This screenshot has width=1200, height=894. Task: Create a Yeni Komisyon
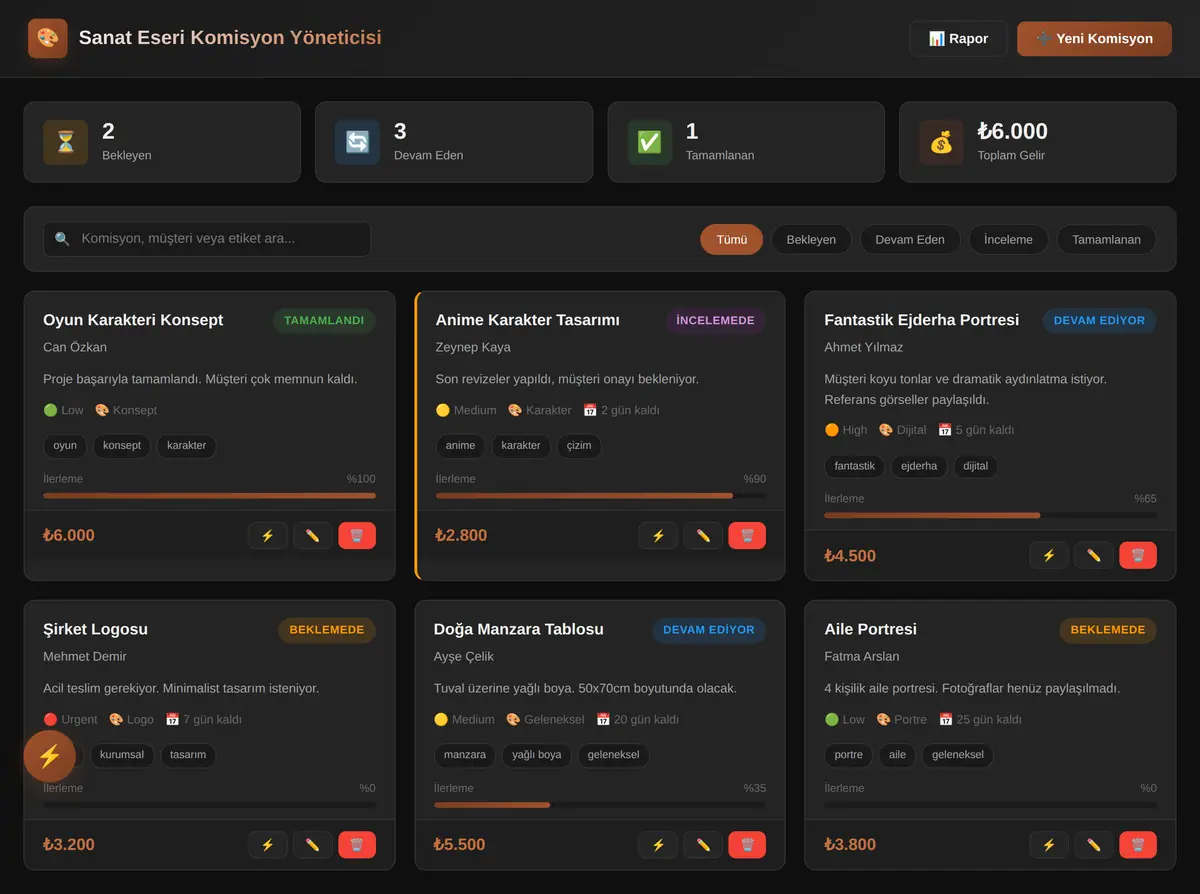click(x=1094, y=38)
